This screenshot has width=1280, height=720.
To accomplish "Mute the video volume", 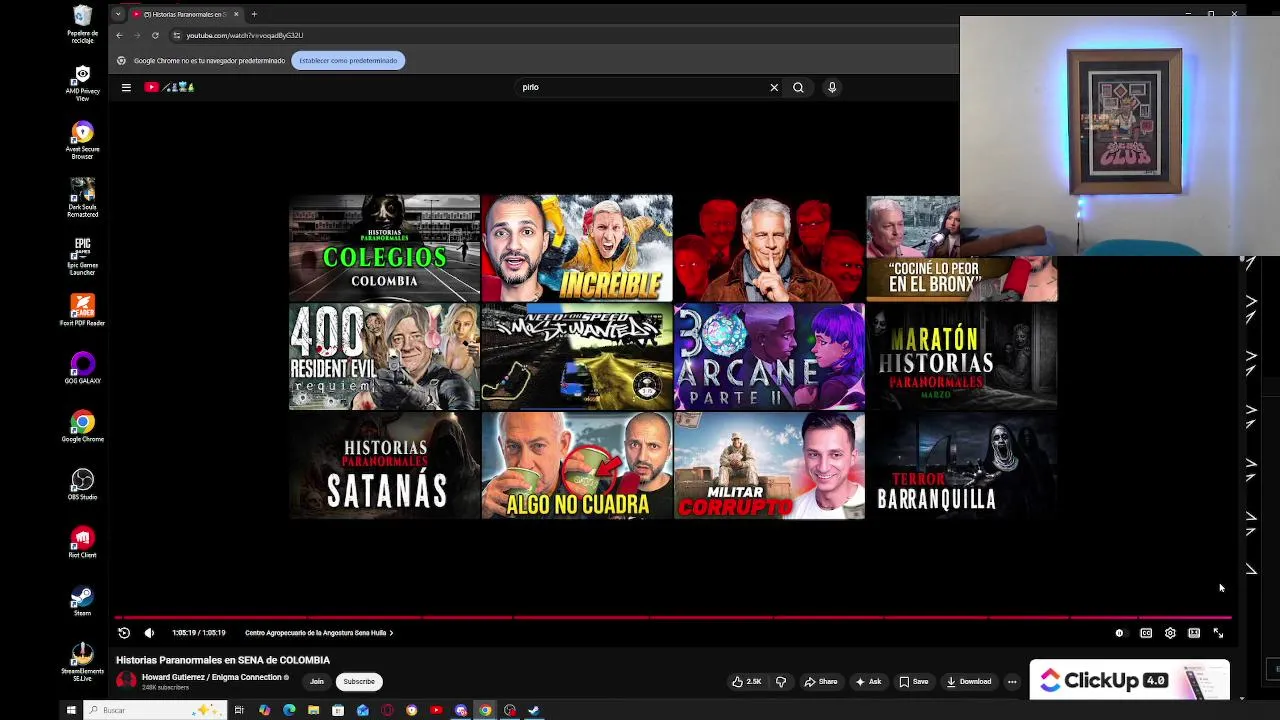I will point(149,633).
